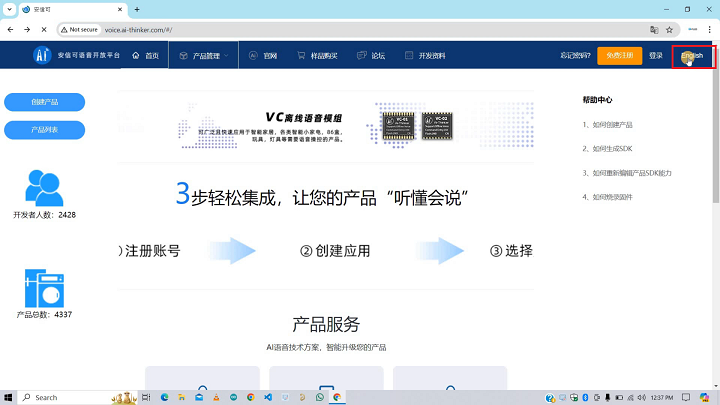720x405 pixels.
Task: Open Mail app from taskbar
Action: click(x=199, y=397)
